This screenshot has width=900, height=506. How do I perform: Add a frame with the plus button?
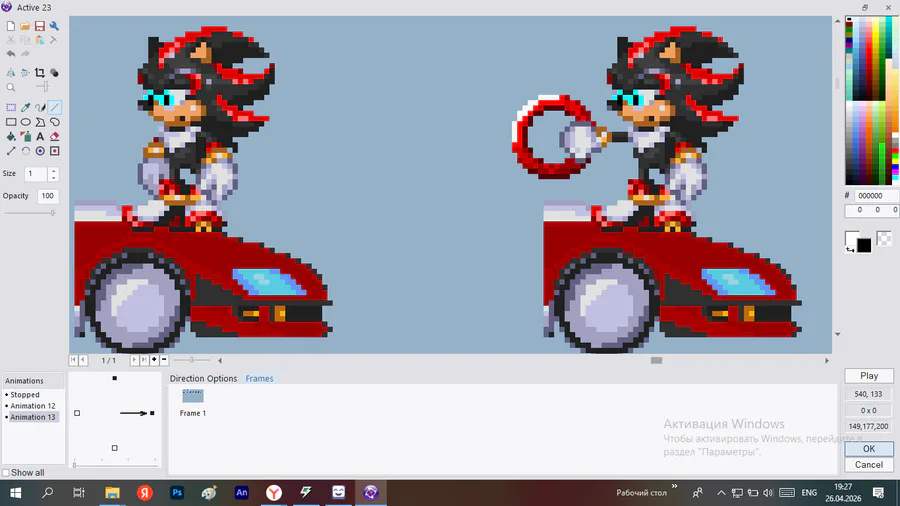[154, 360]
